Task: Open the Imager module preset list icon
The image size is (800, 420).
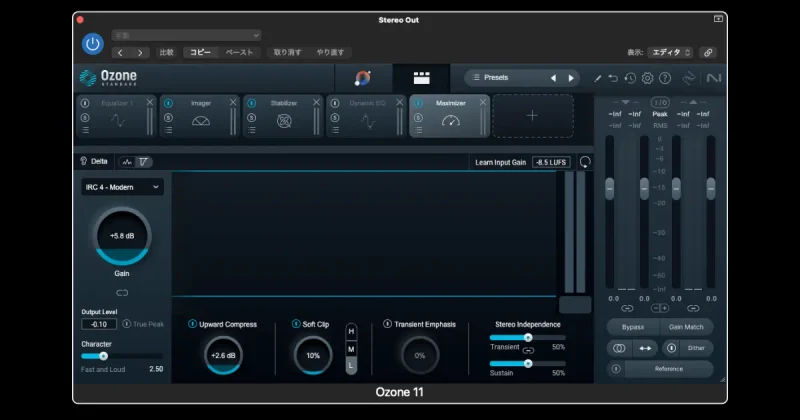Action: coord(168,130)
